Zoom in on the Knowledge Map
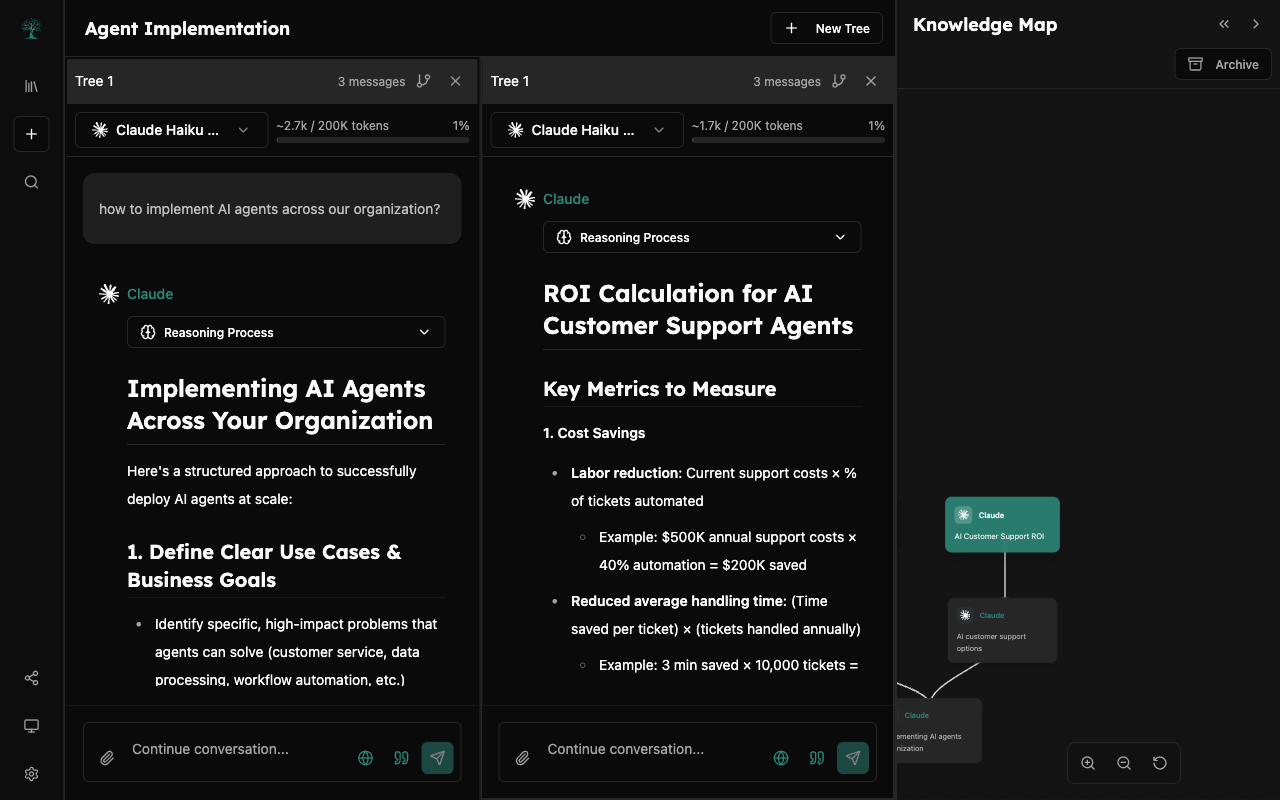Image resolution: width=1280 pixels, height=800 pixels. tap(1088, 763)
